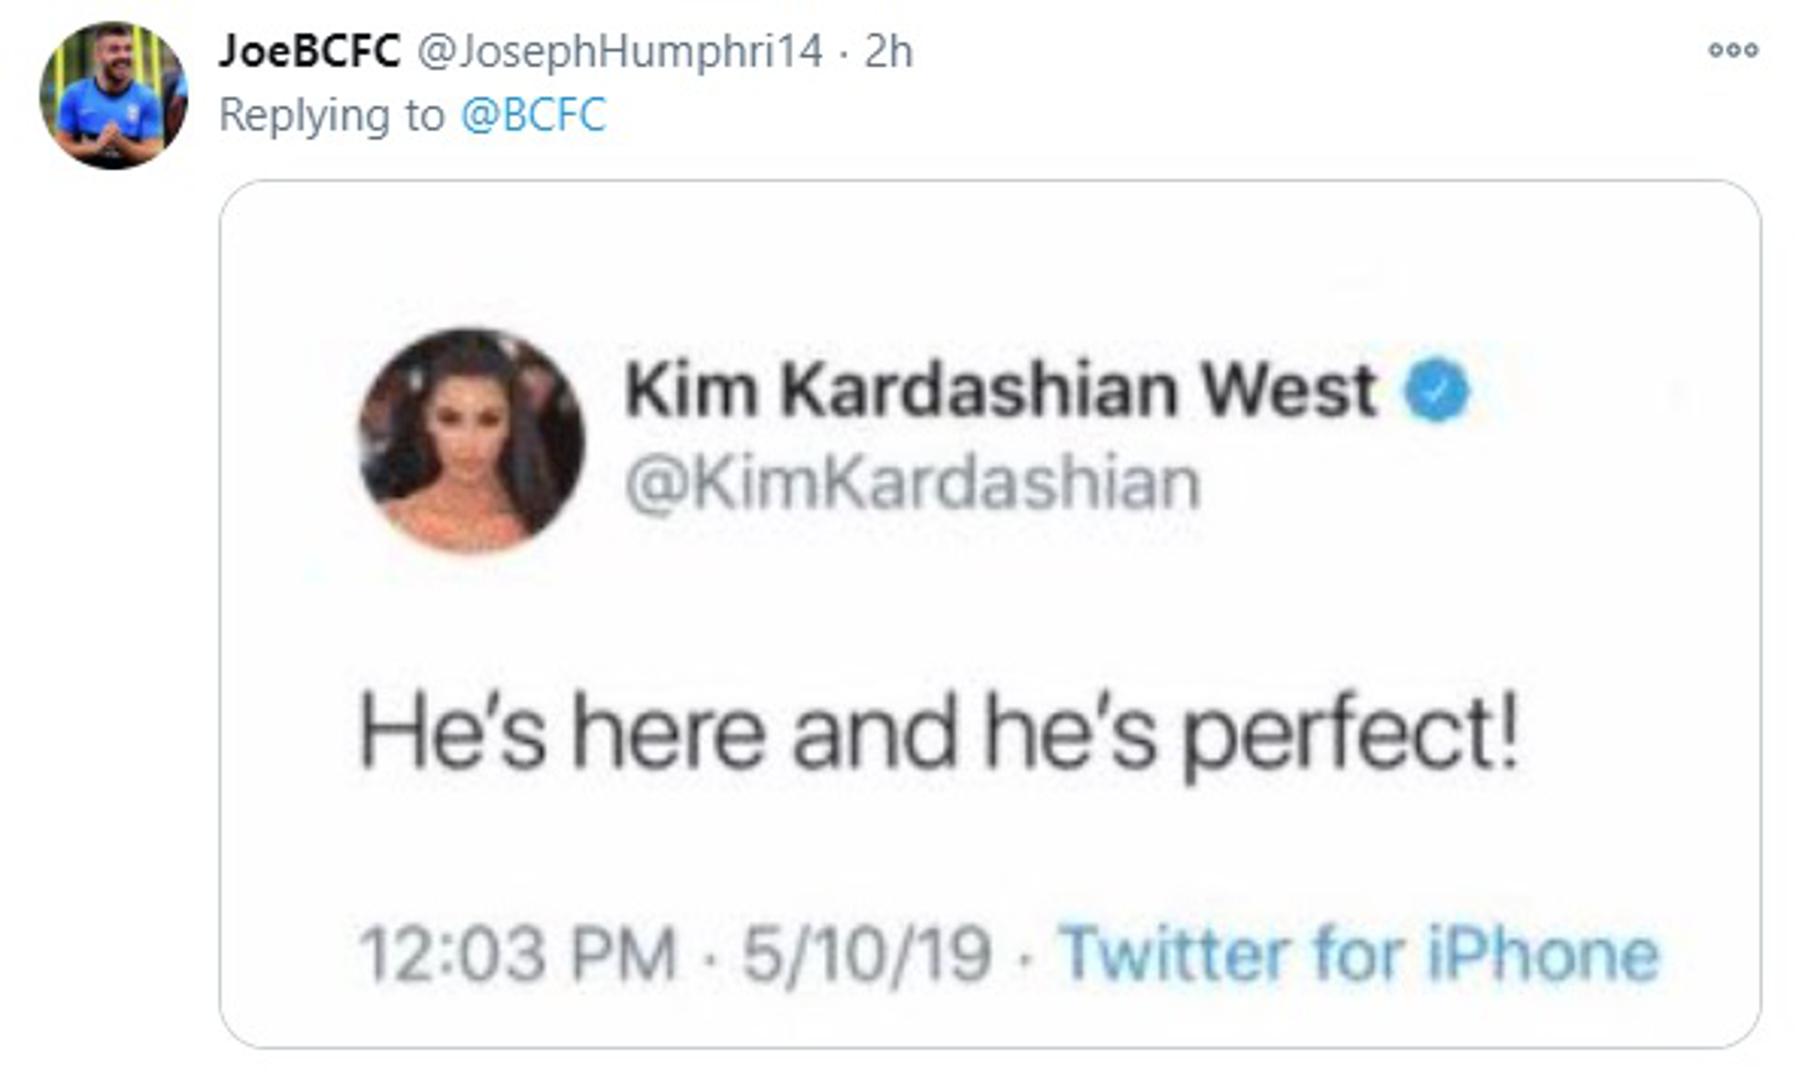The width and height of the screenshot is (1802, 1080).
Task: Open the more options three-dot menu
Action: tap(1732, 50)
